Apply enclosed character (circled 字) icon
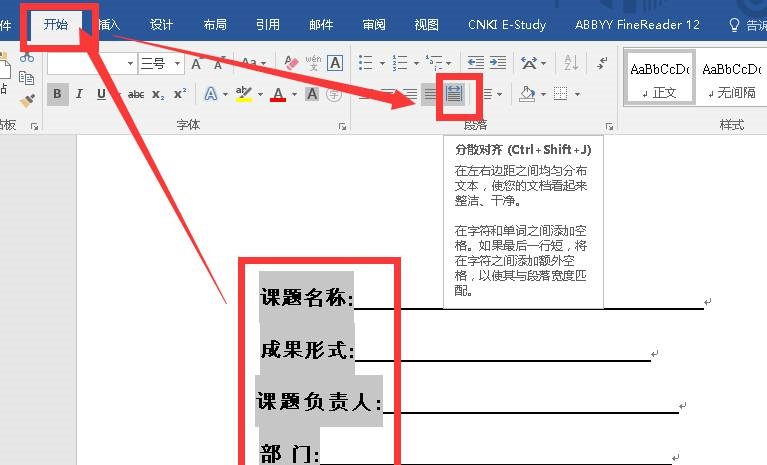 (x=334, y=94)
